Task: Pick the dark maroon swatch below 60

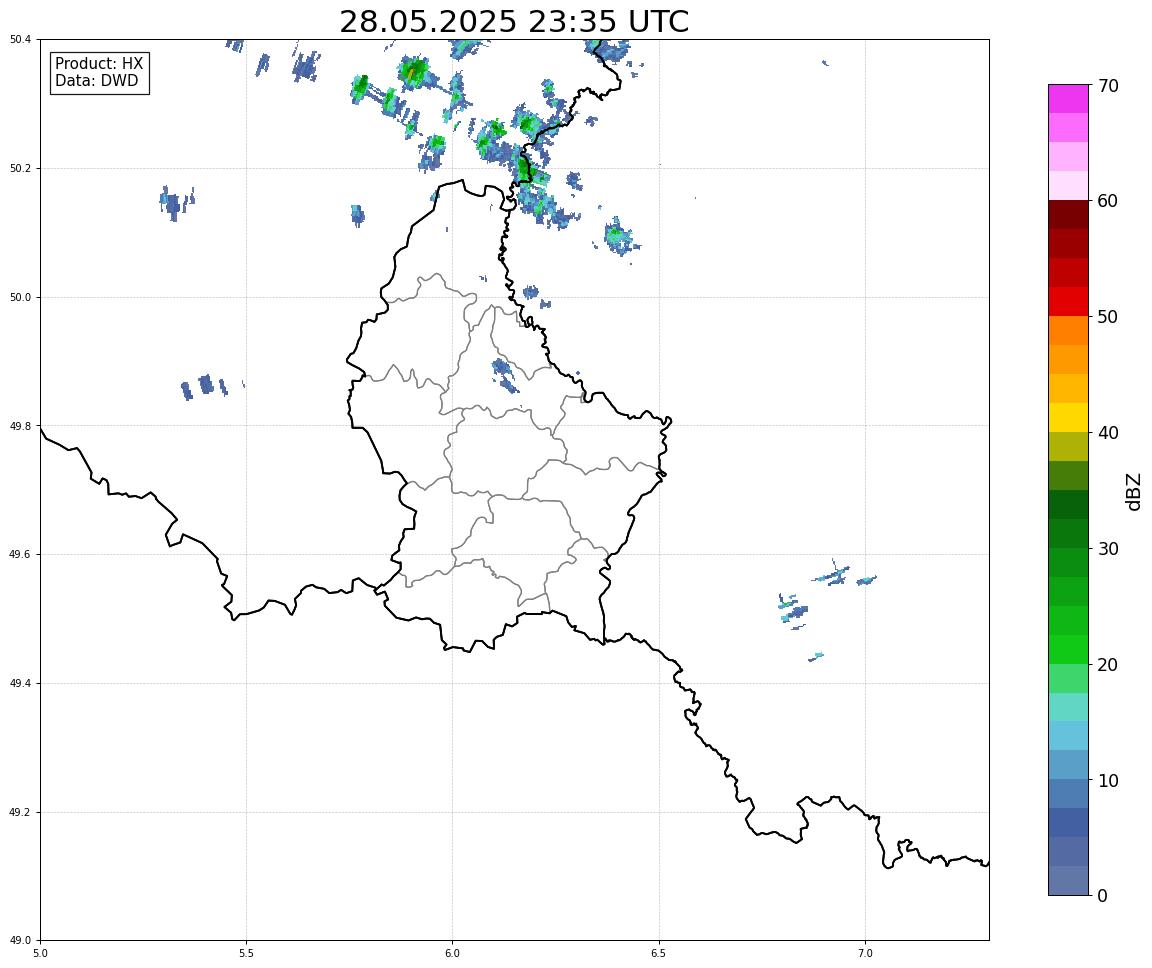Action: [1068, 214]
